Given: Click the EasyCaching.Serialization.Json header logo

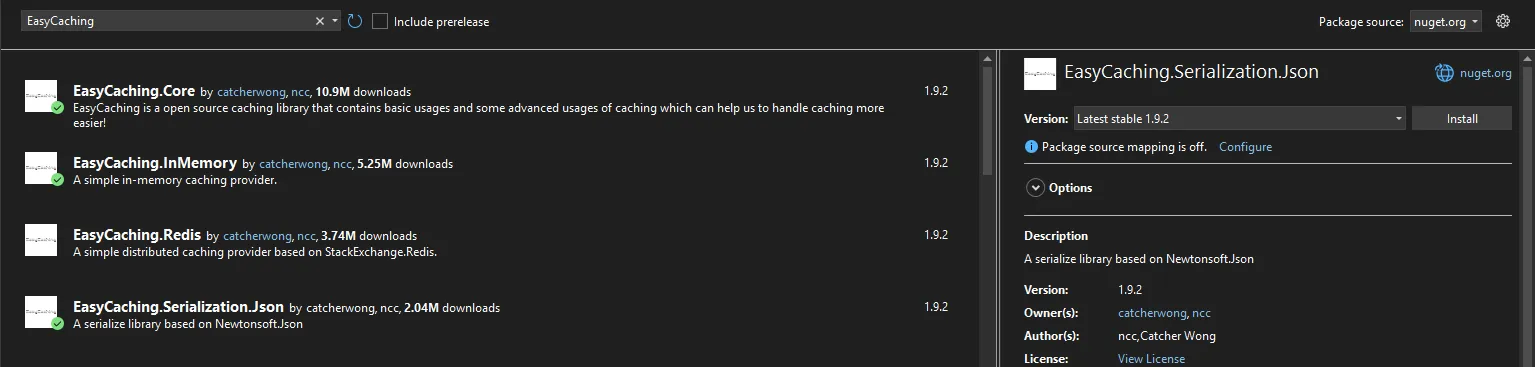Looking at the screenshot, I should (x=1040, y=73).
